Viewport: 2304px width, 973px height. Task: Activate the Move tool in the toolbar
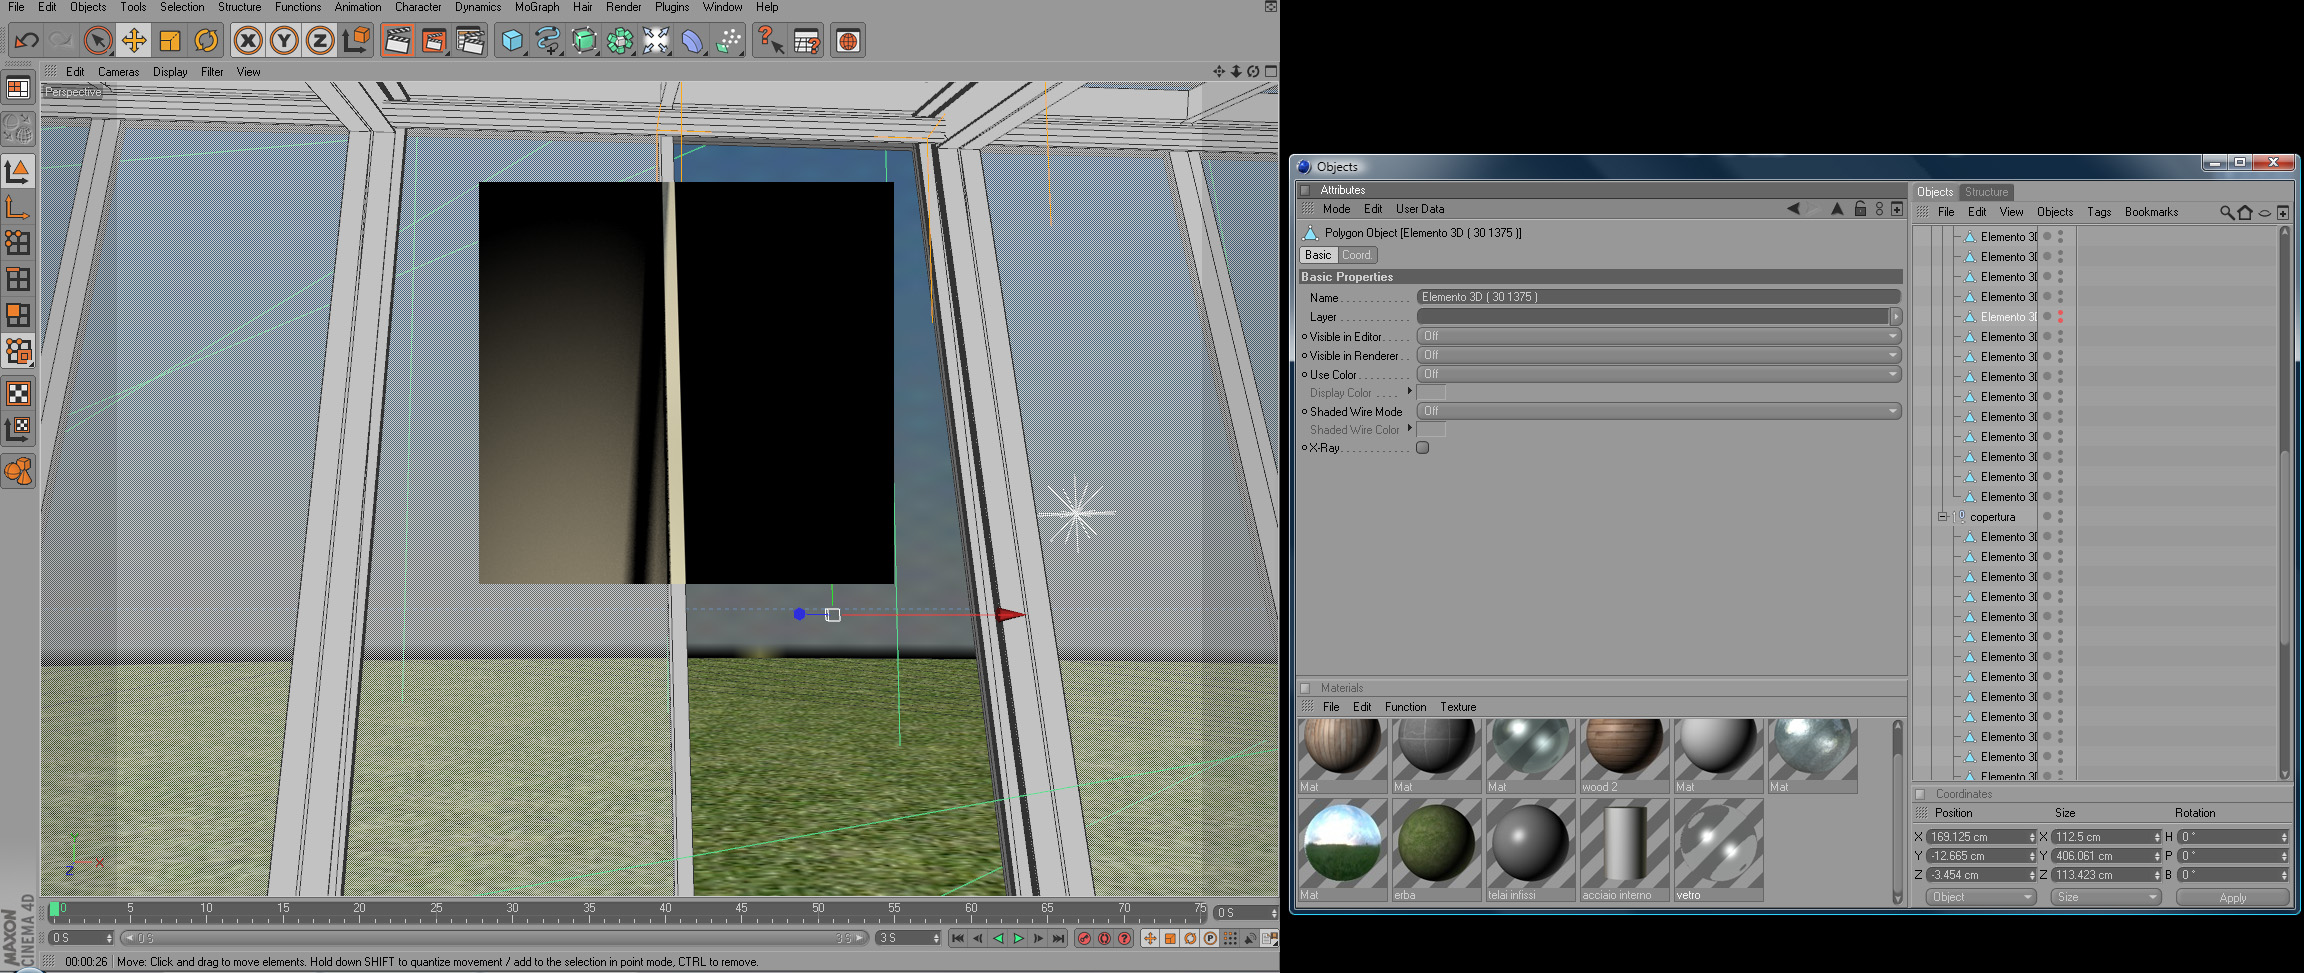pos(134,41)
